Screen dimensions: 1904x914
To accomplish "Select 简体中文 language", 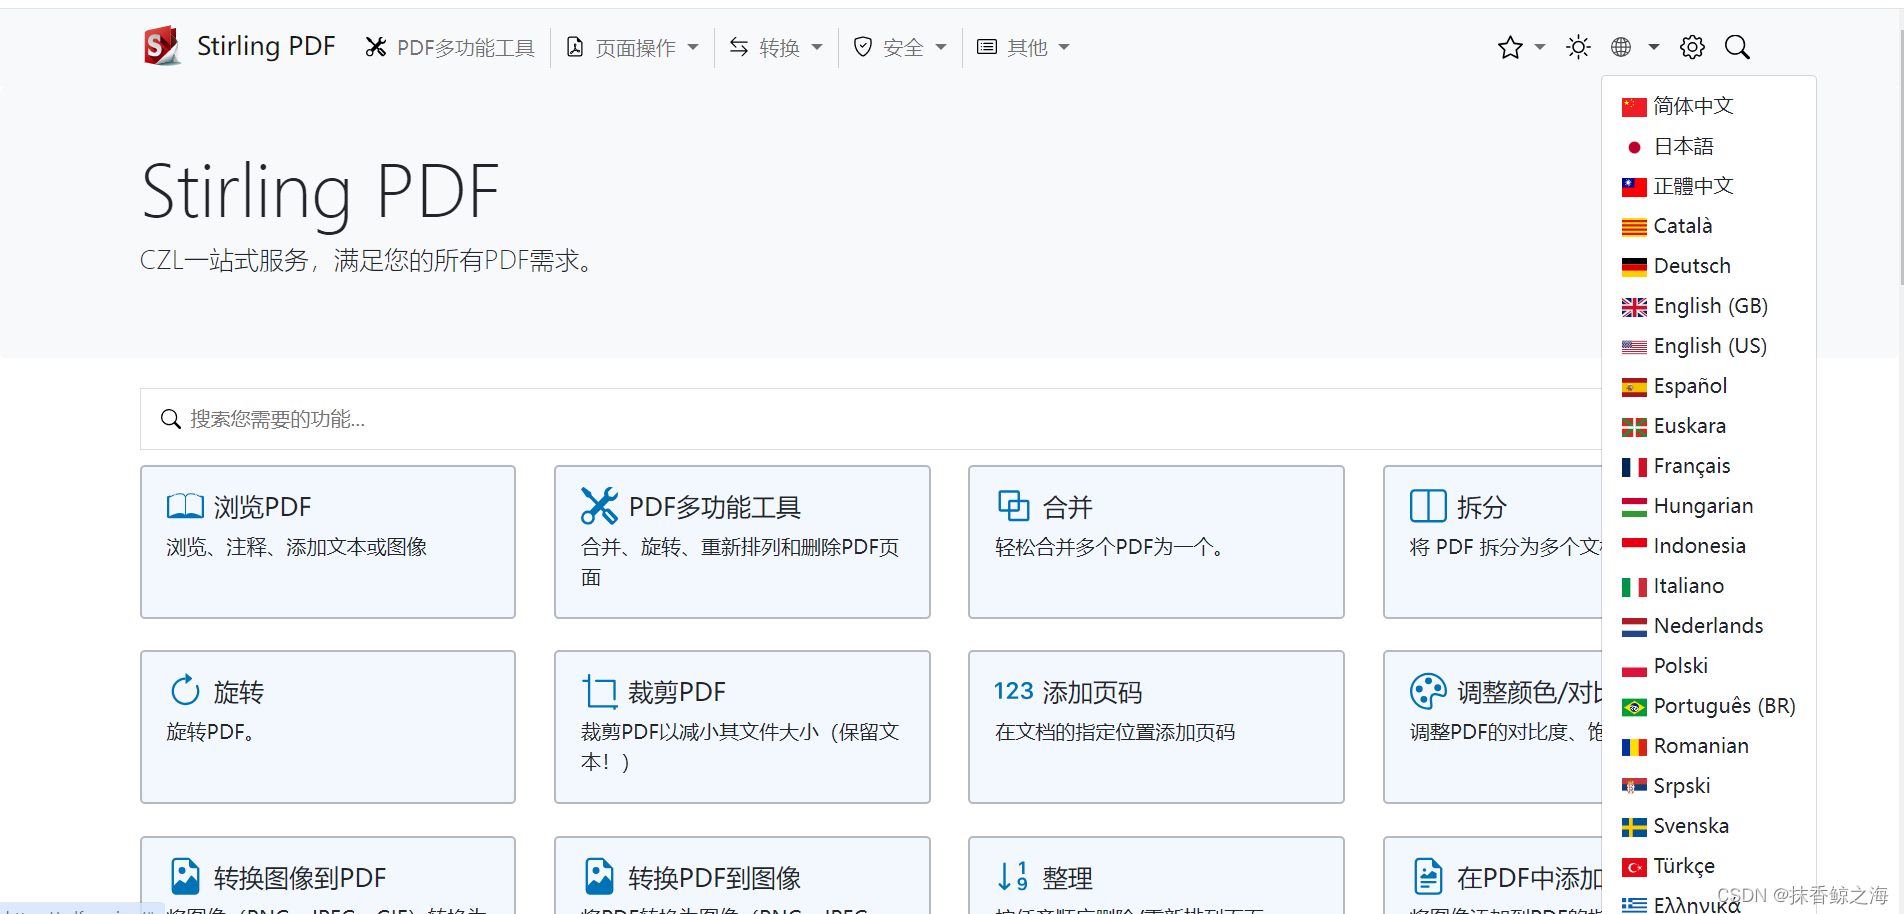I will click(1708, 106).
